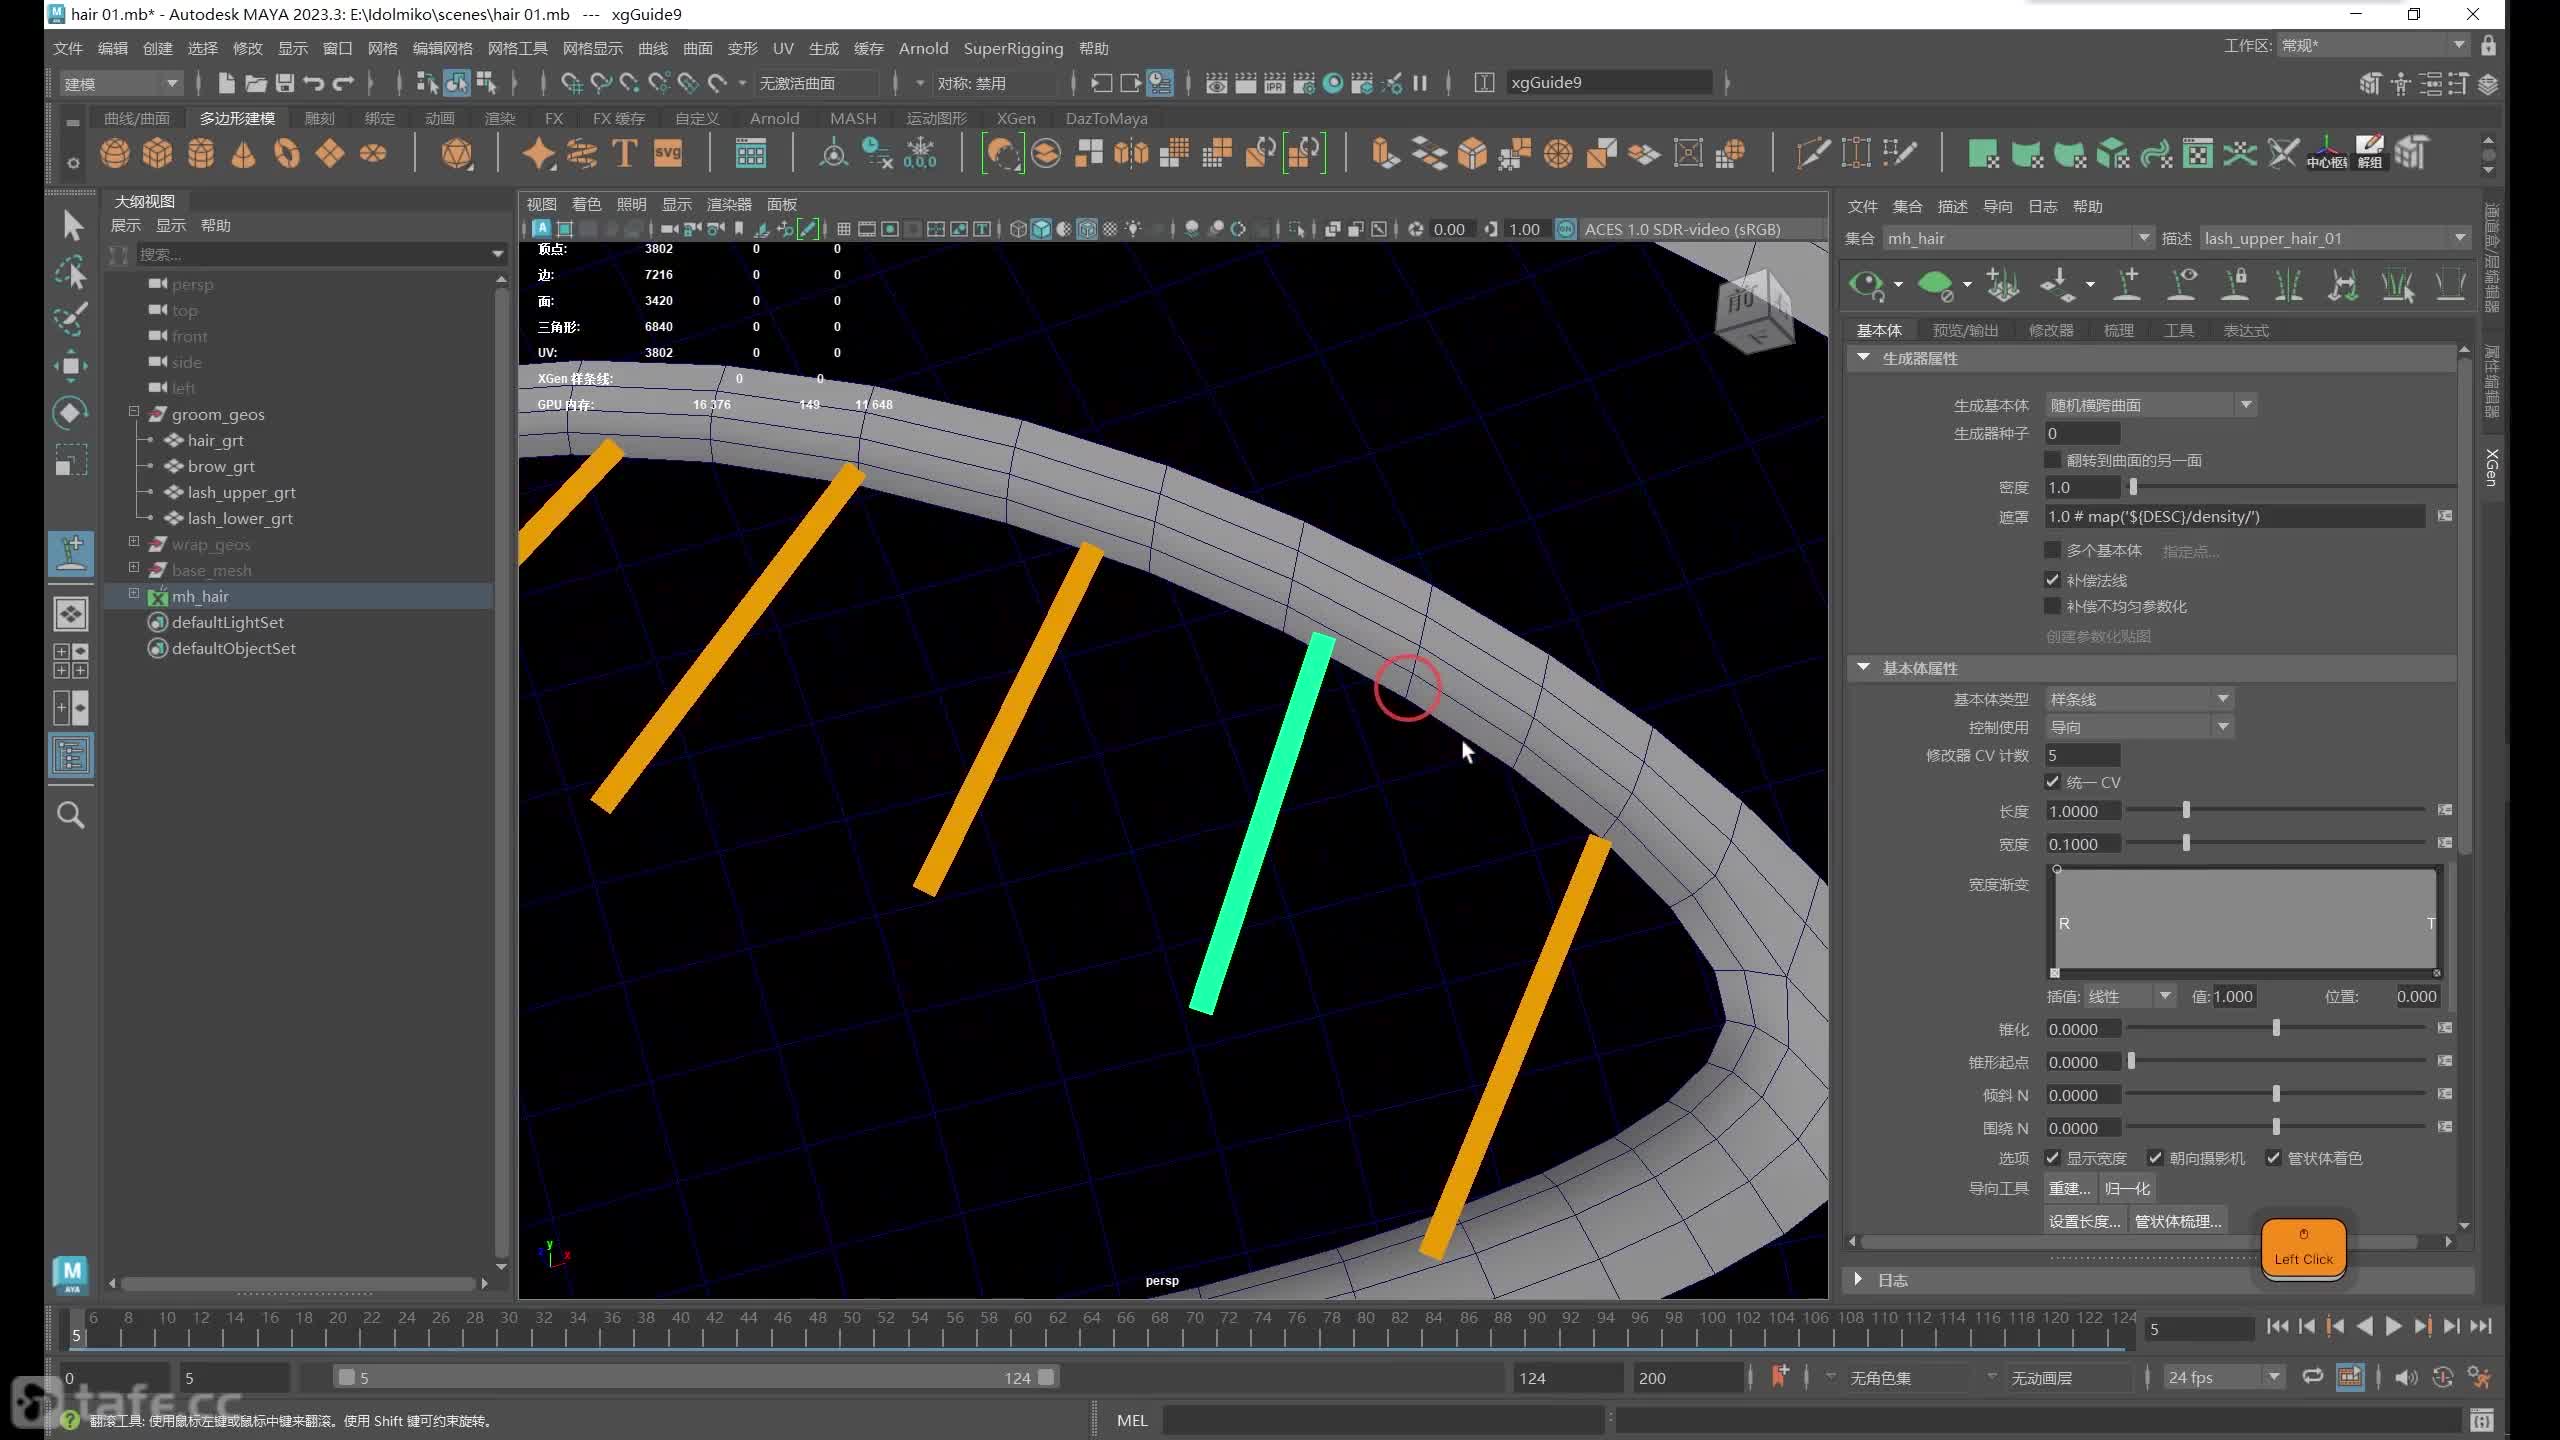Click the density mask expression editor icon
Image resolution: width=2560 pixels, height=1440 pixels.
pos(2445,516)
